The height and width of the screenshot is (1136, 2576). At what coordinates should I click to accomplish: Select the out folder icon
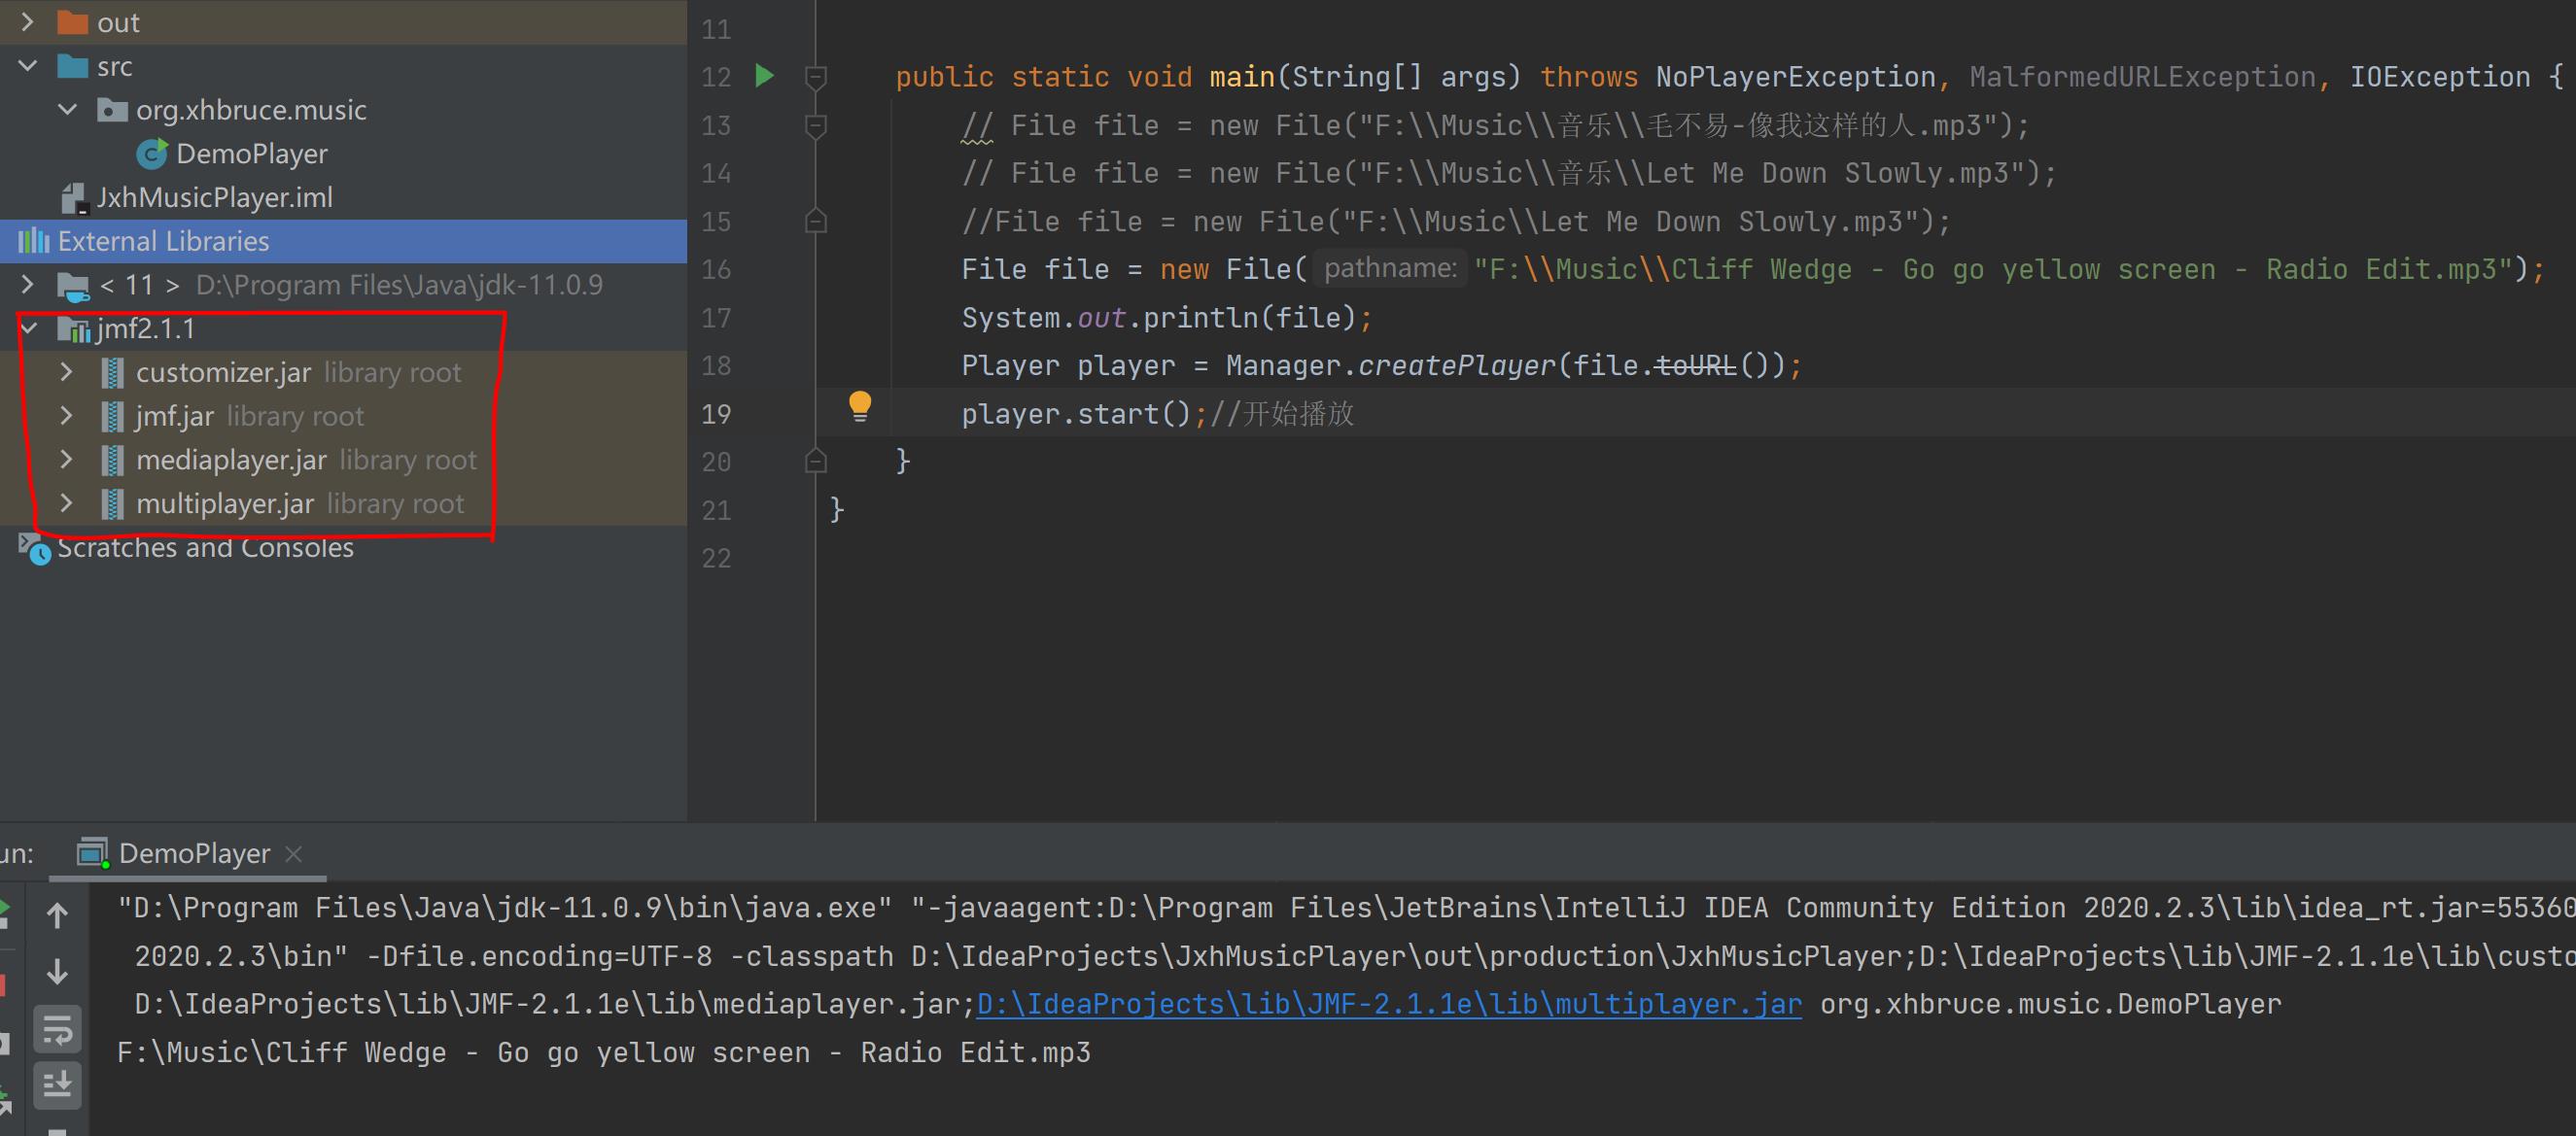(x=73, y=22)
